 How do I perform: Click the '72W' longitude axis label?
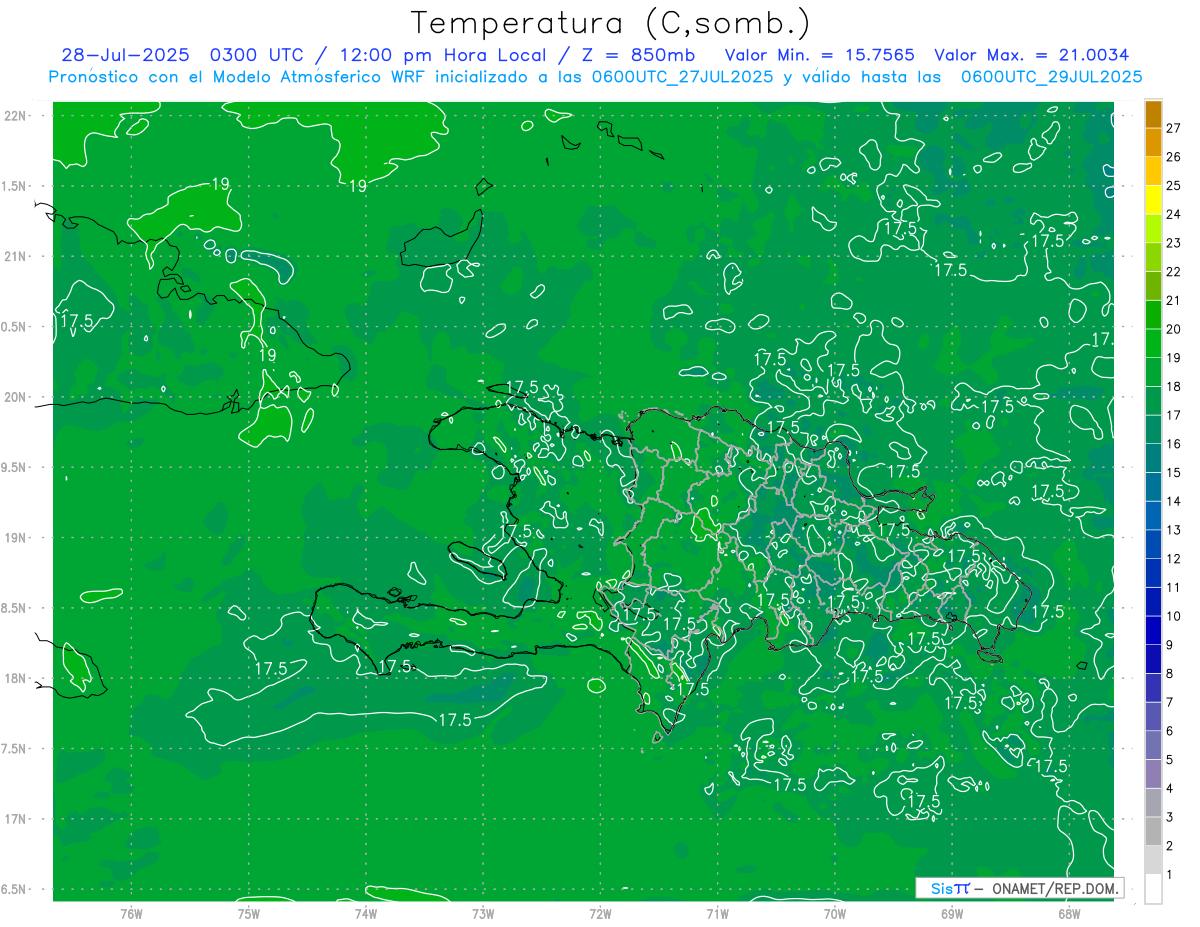coord(601,913)
